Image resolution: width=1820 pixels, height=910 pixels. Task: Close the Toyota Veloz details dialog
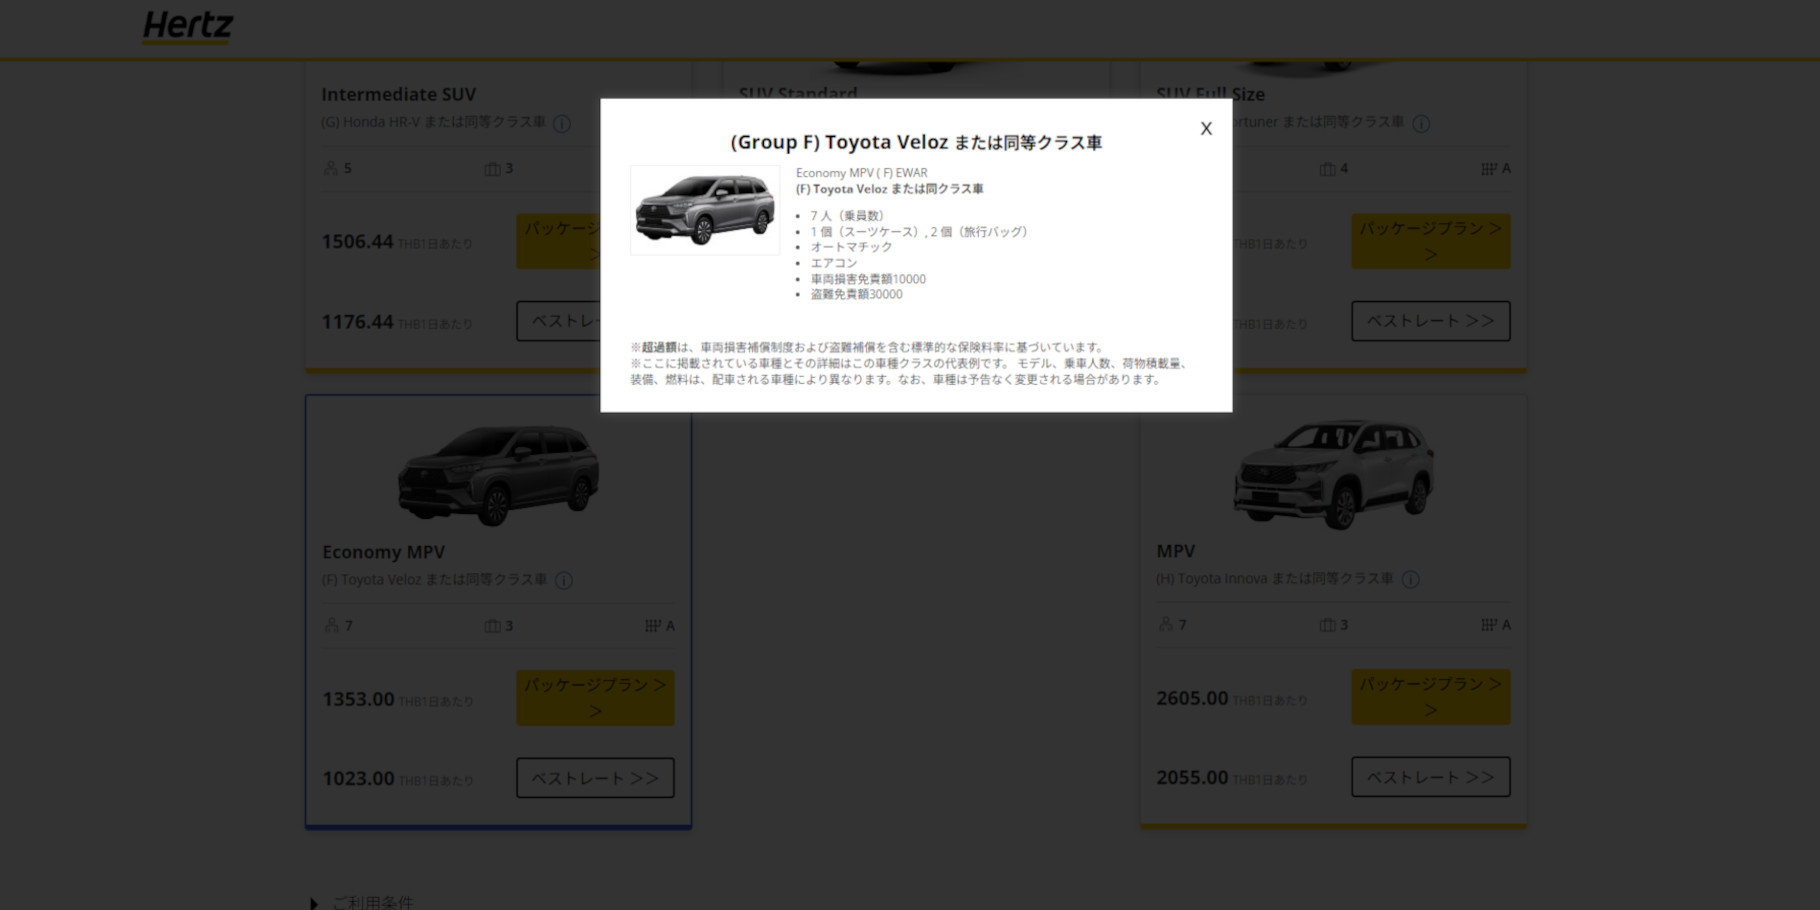click(1205, 128)
